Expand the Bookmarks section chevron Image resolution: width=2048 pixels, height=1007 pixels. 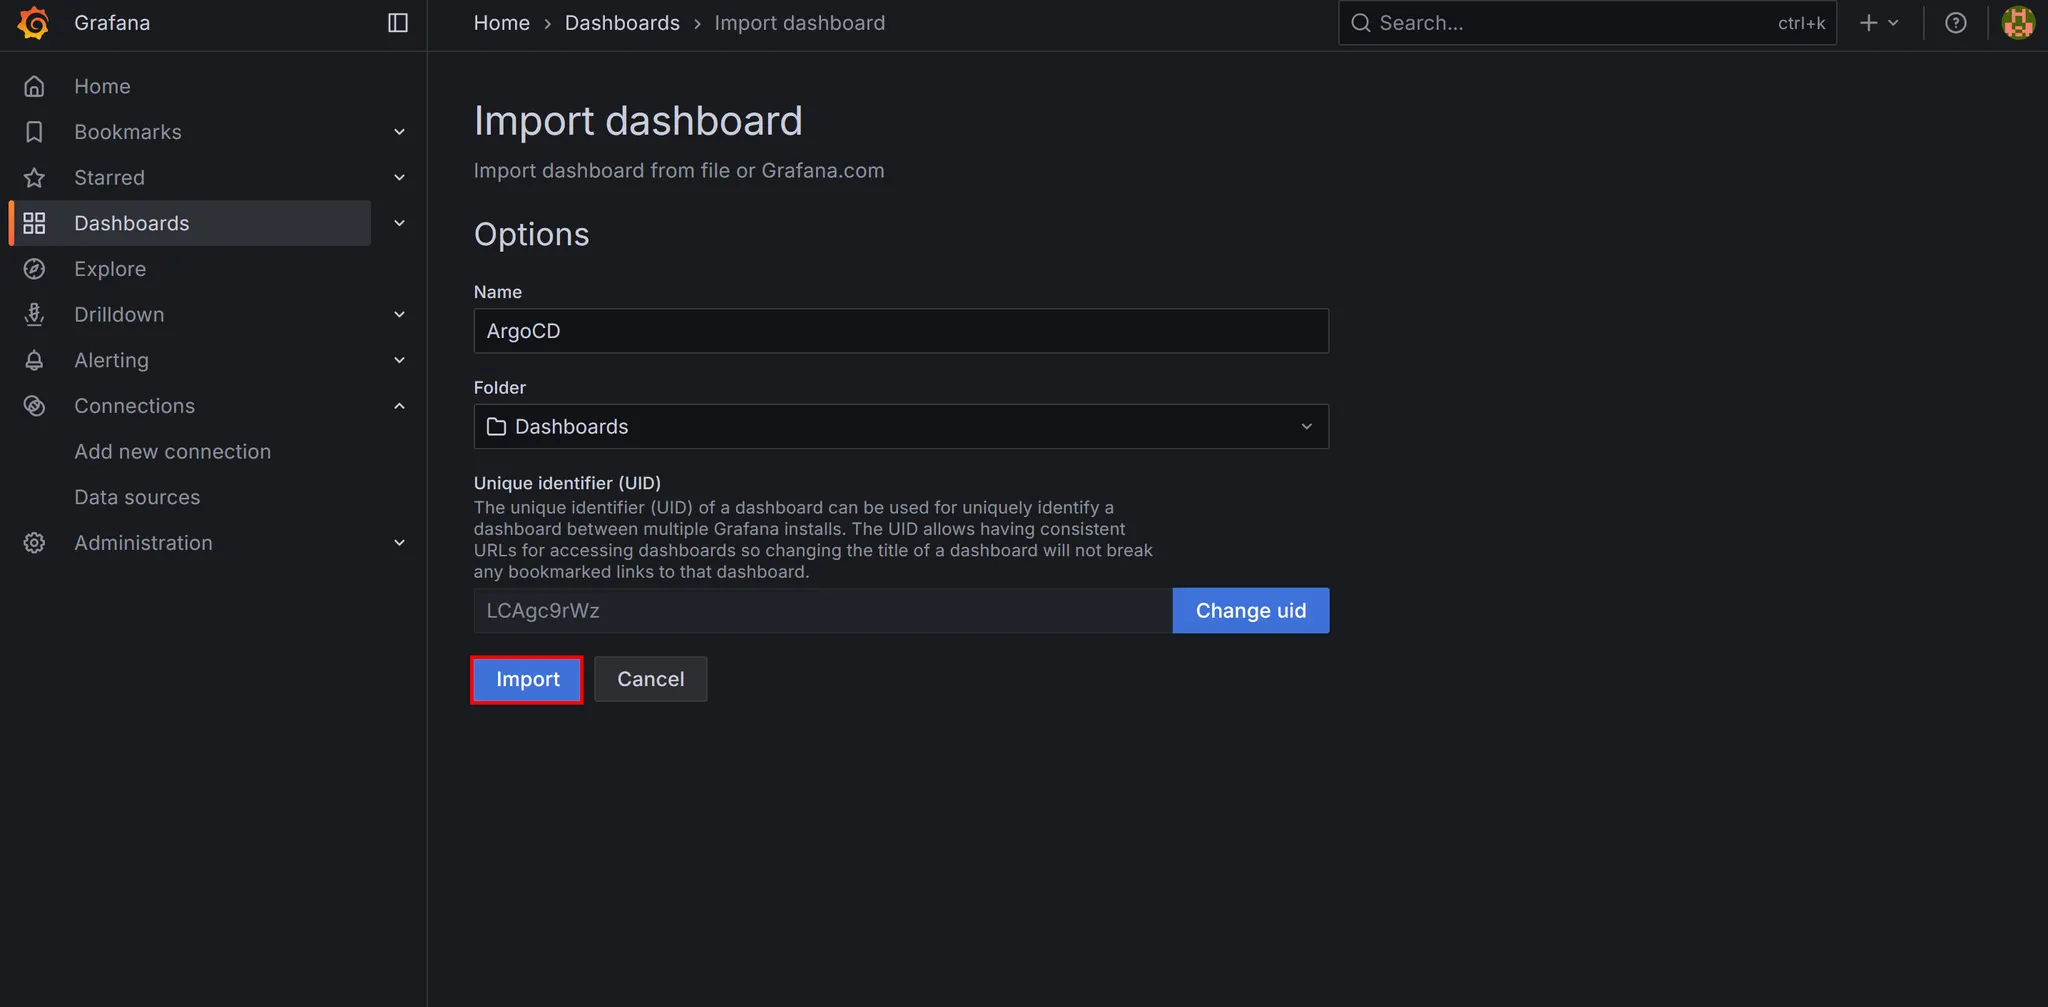tap(399, 132)
